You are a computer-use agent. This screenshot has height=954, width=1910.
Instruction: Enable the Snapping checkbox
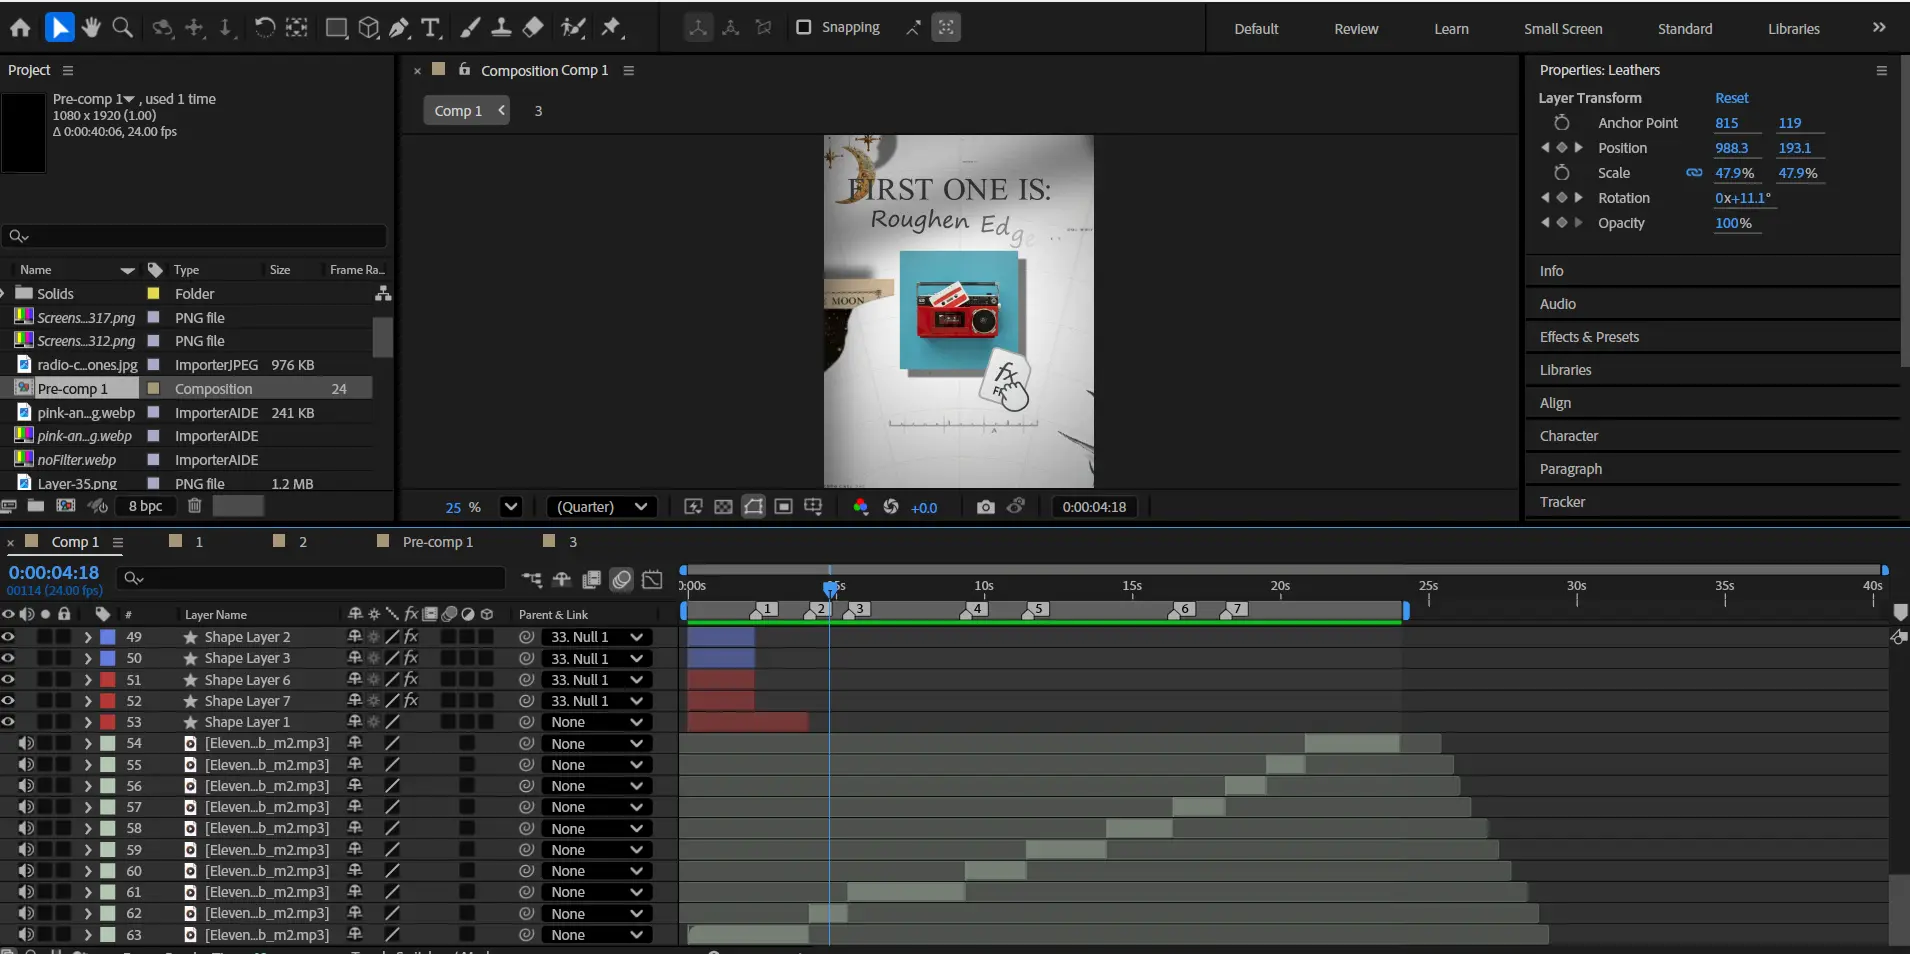pyautogui.click(x=803, y=27)
